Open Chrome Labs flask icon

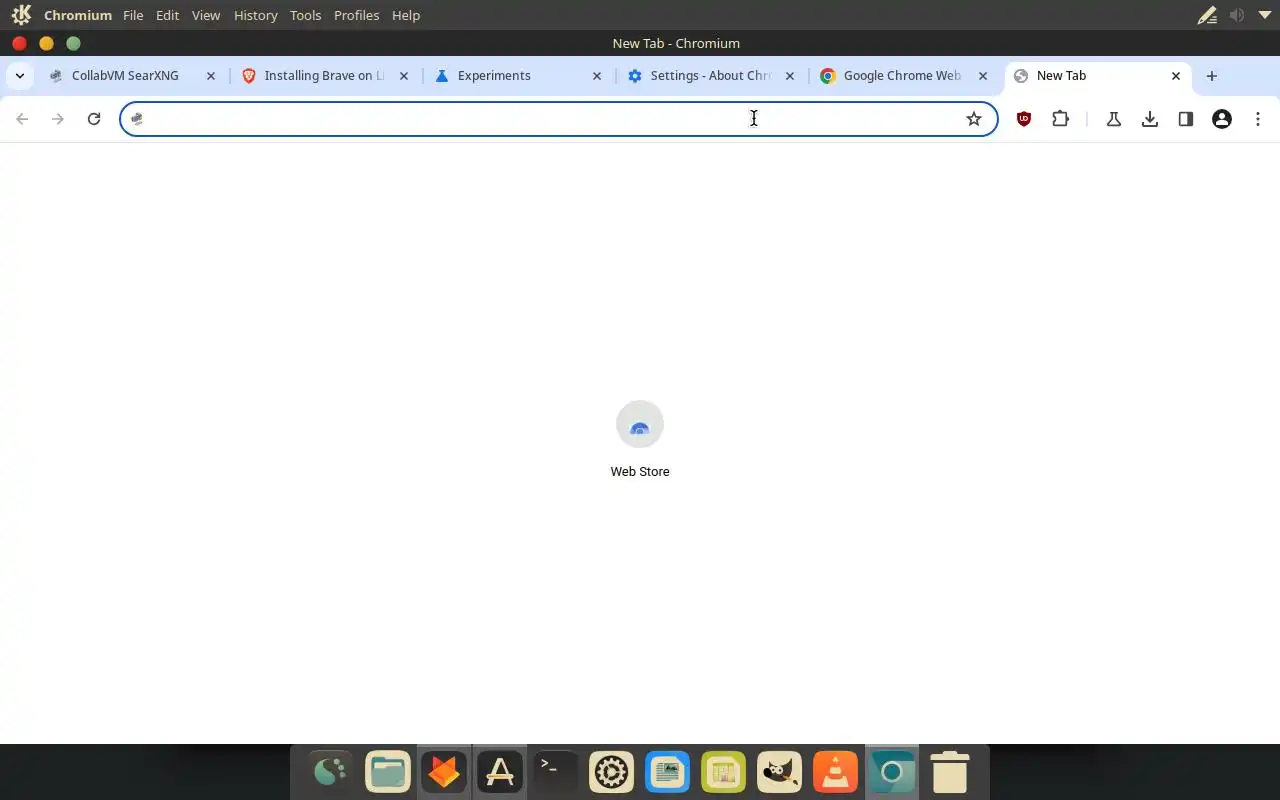pos(1113,119)
